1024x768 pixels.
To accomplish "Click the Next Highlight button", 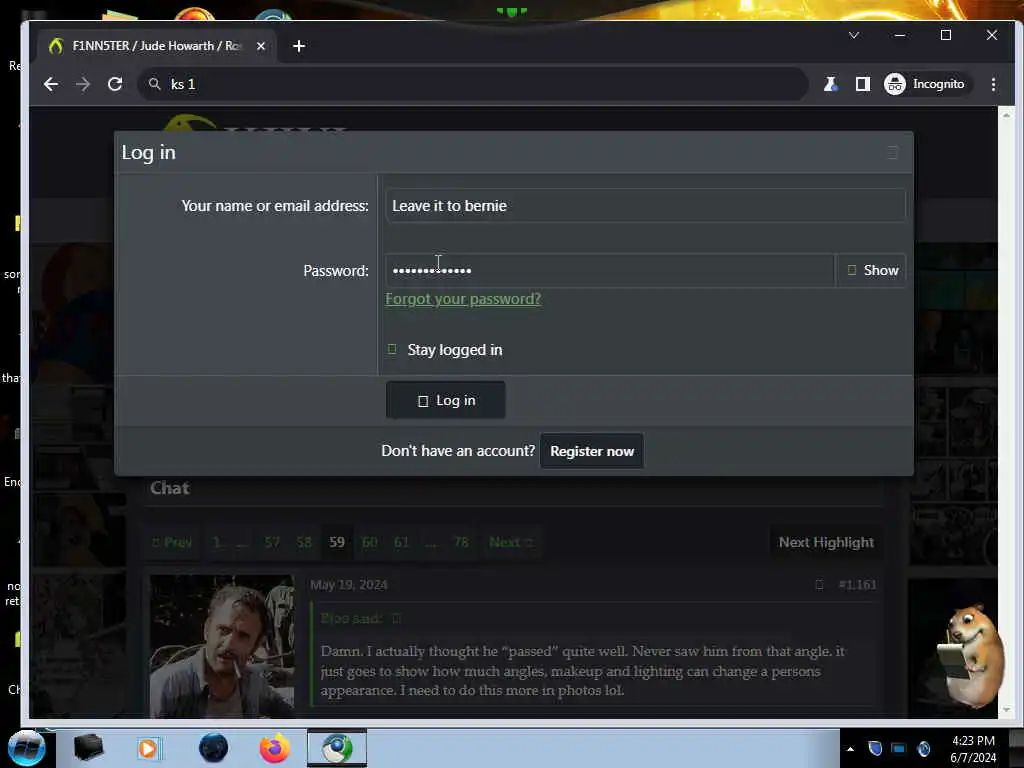I will point(825,543).
